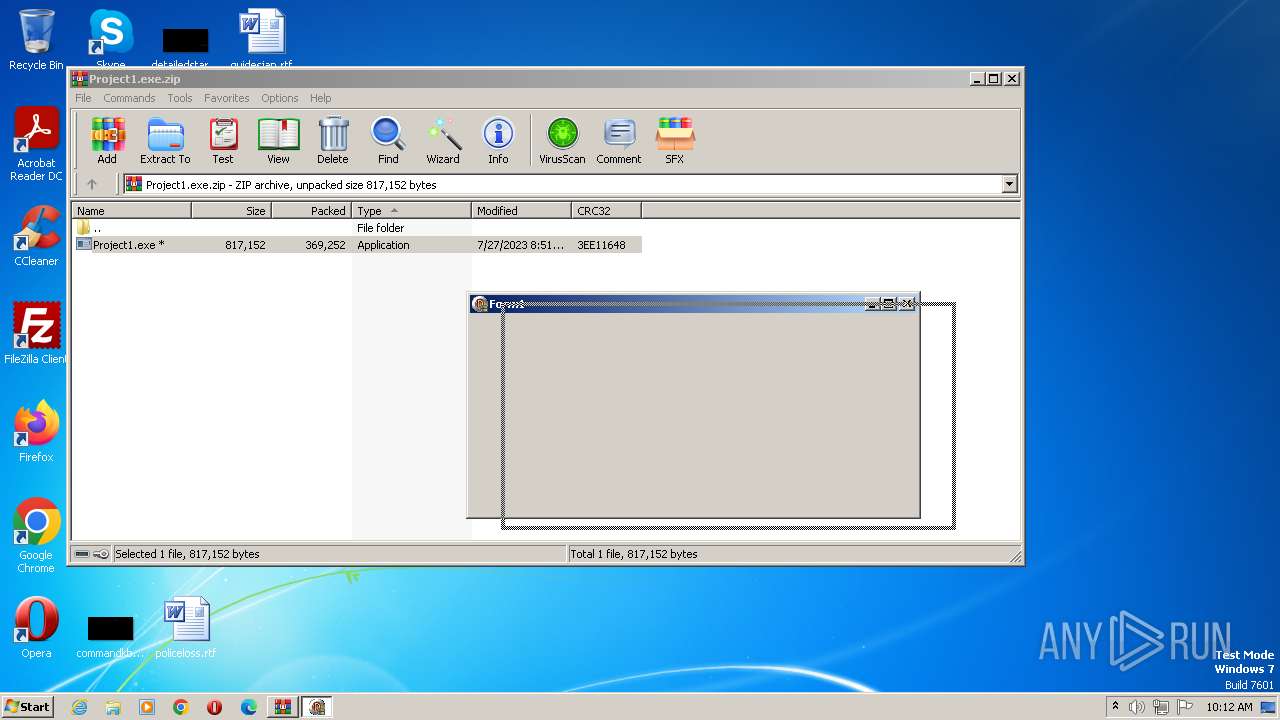The width and height of the screenshot is (1280, 720).
Task: Open the Opera desktop icon
Action: click(36, 627)
